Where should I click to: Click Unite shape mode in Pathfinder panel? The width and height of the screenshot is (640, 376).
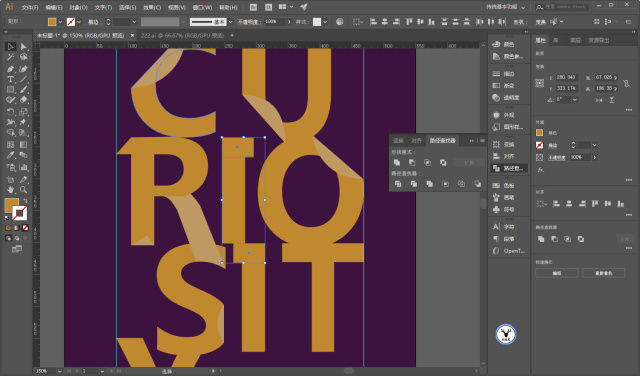(x=397, y=162)
